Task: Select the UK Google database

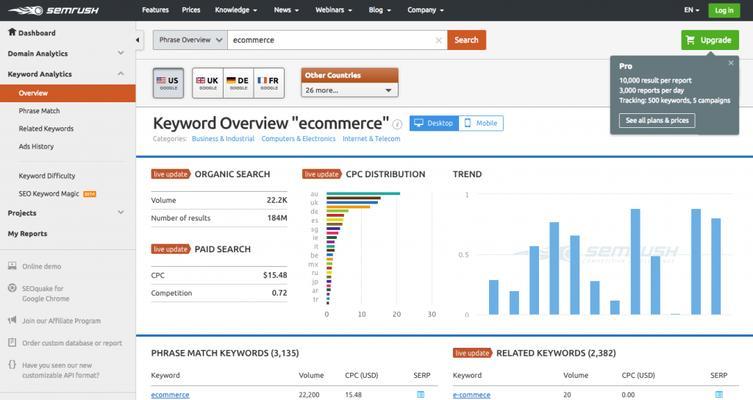Action: tap(207, 83)
